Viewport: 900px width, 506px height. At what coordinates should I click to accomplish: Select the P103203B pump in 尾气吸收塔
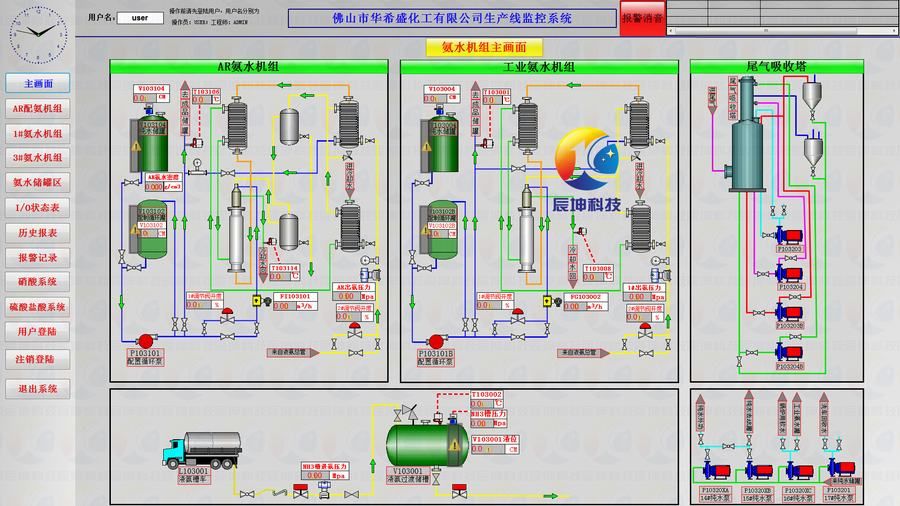click(x=789, y=313)
